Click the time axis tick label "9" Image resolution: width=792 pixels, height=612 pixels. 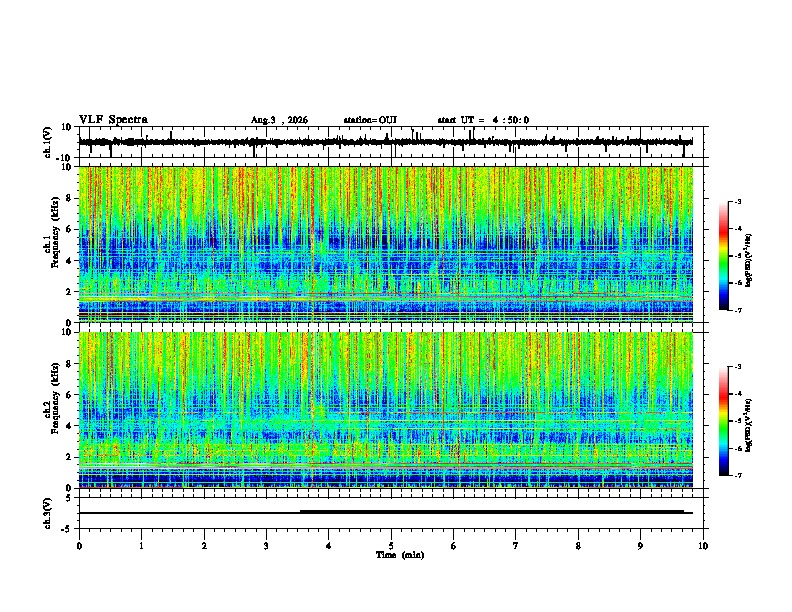(x=640, y=546)
